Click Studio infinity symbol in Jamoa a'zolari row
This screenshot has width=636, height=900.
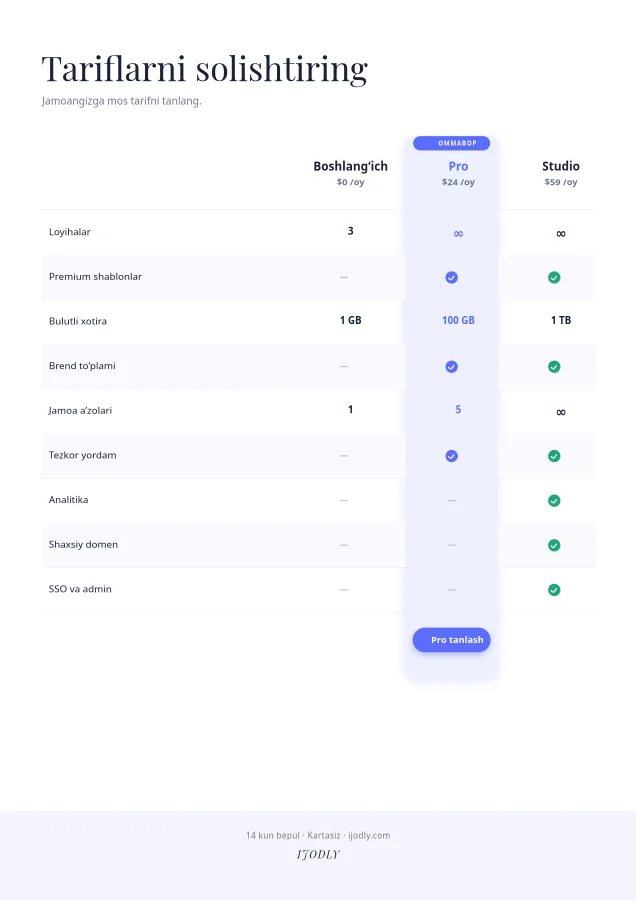[561, 412]
